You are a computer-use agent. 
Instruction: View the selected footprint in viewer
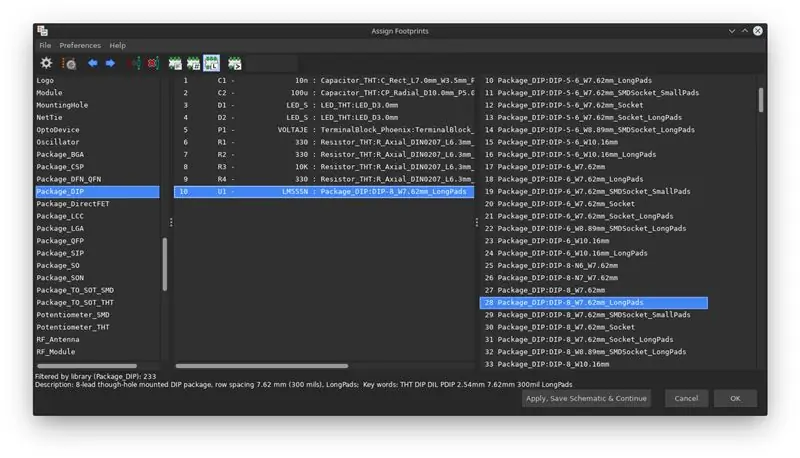click(x=69, y=63)
